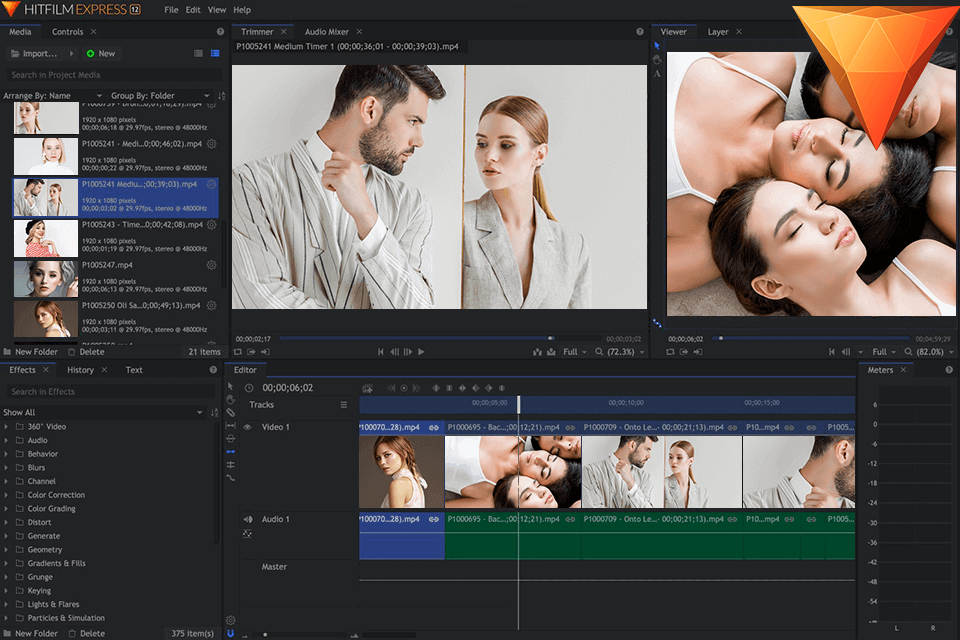This screenshot has width=960, height=640.
Task: Open help for the Trimmer panel
Action: [640, 32]
